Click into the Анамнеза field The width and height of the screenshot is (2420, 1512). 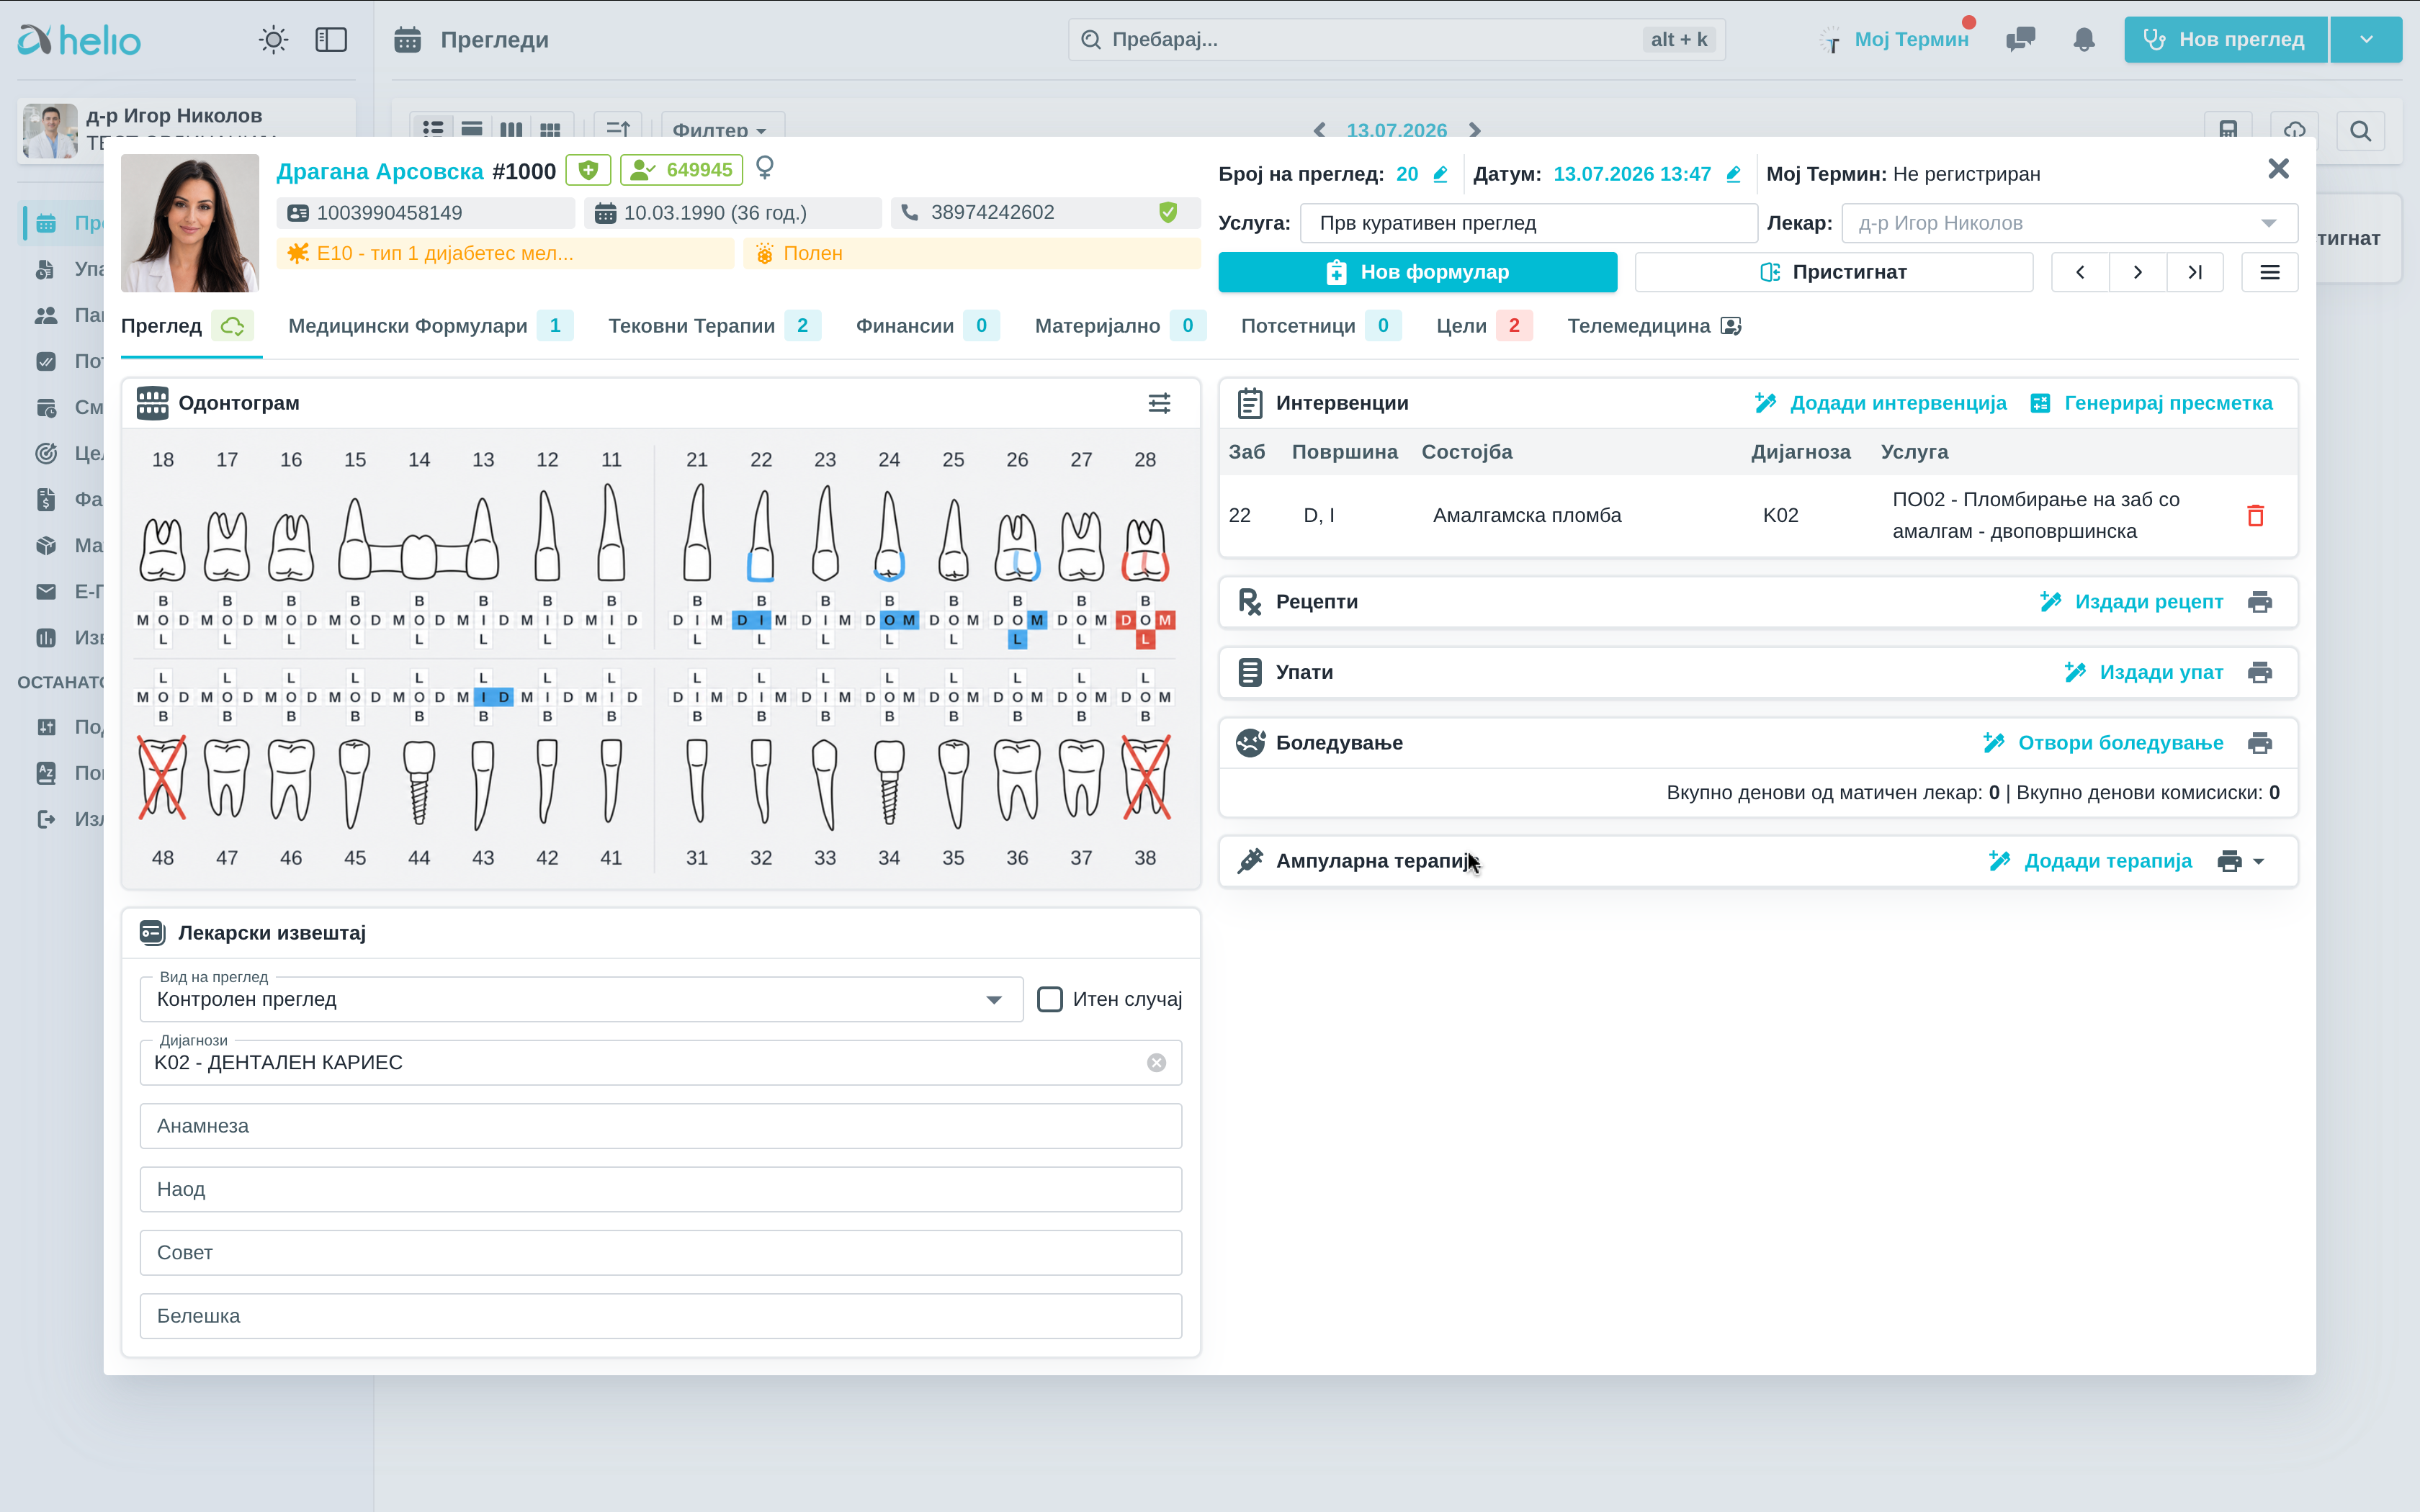pyautogui.click(x=661, y=1126)
